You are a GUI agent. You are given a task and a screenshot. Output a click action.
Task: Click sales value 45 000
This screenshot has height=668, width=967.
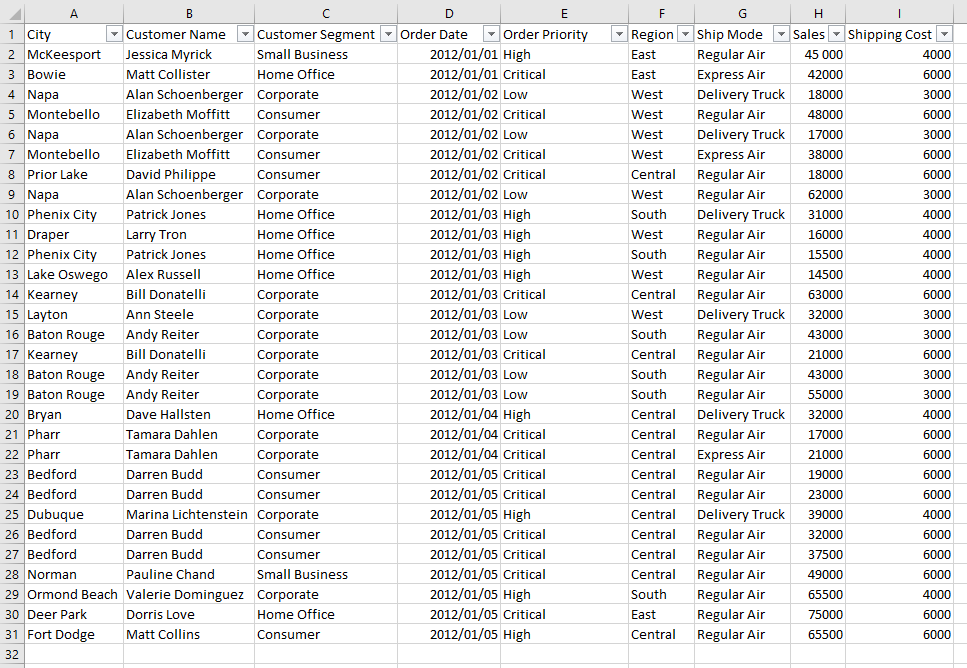(x=818, y=54)
